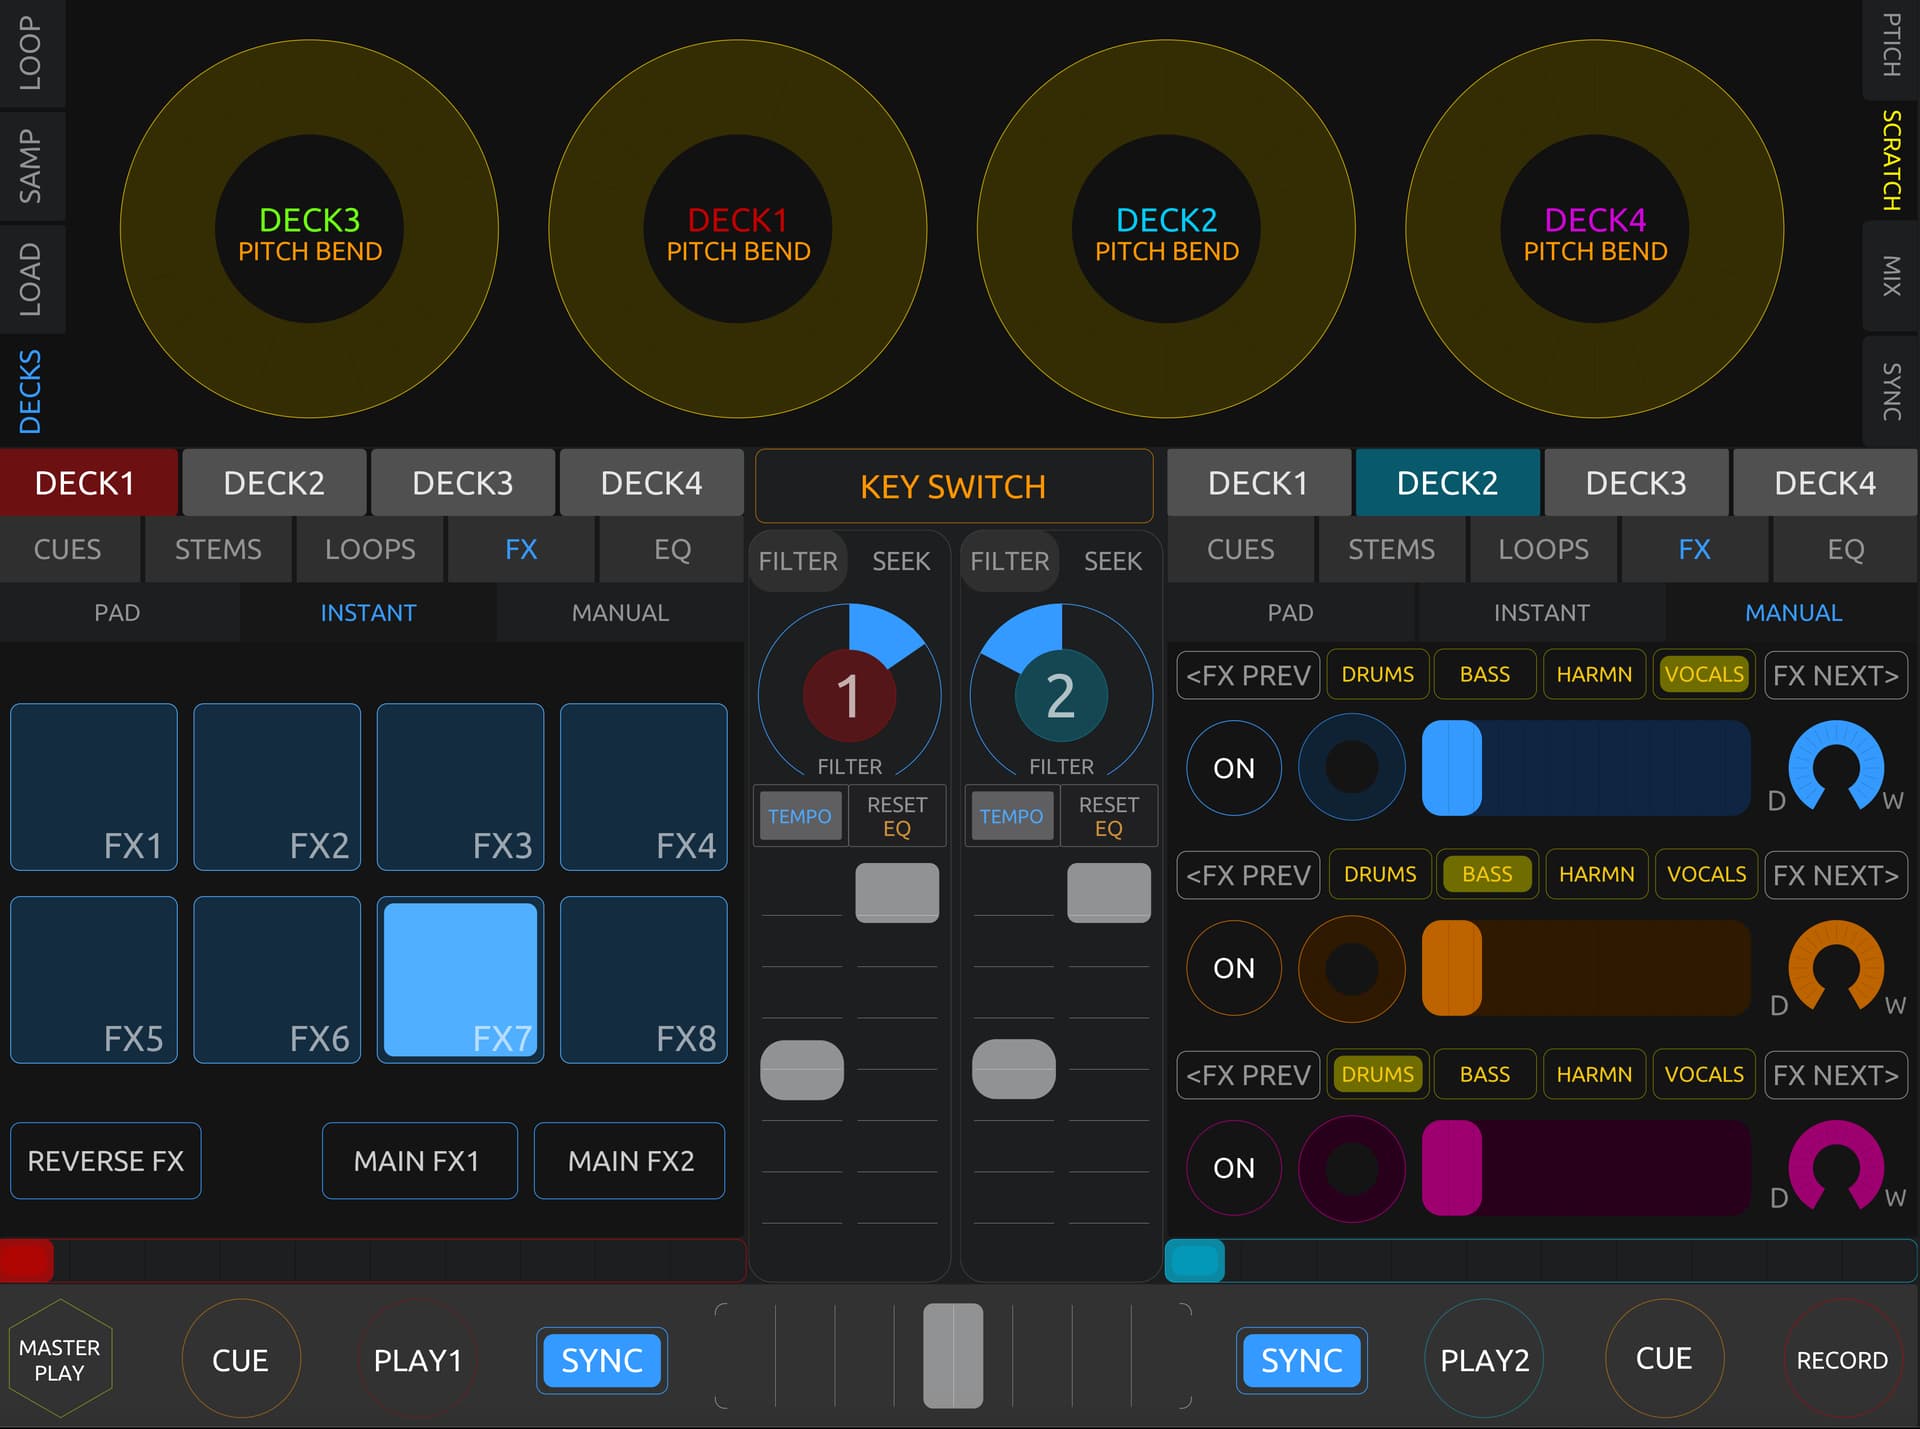This screenshot has width=1920, height=1429.
Task: Click the red number 1 filter knob
Action: (x=849, y=696)
